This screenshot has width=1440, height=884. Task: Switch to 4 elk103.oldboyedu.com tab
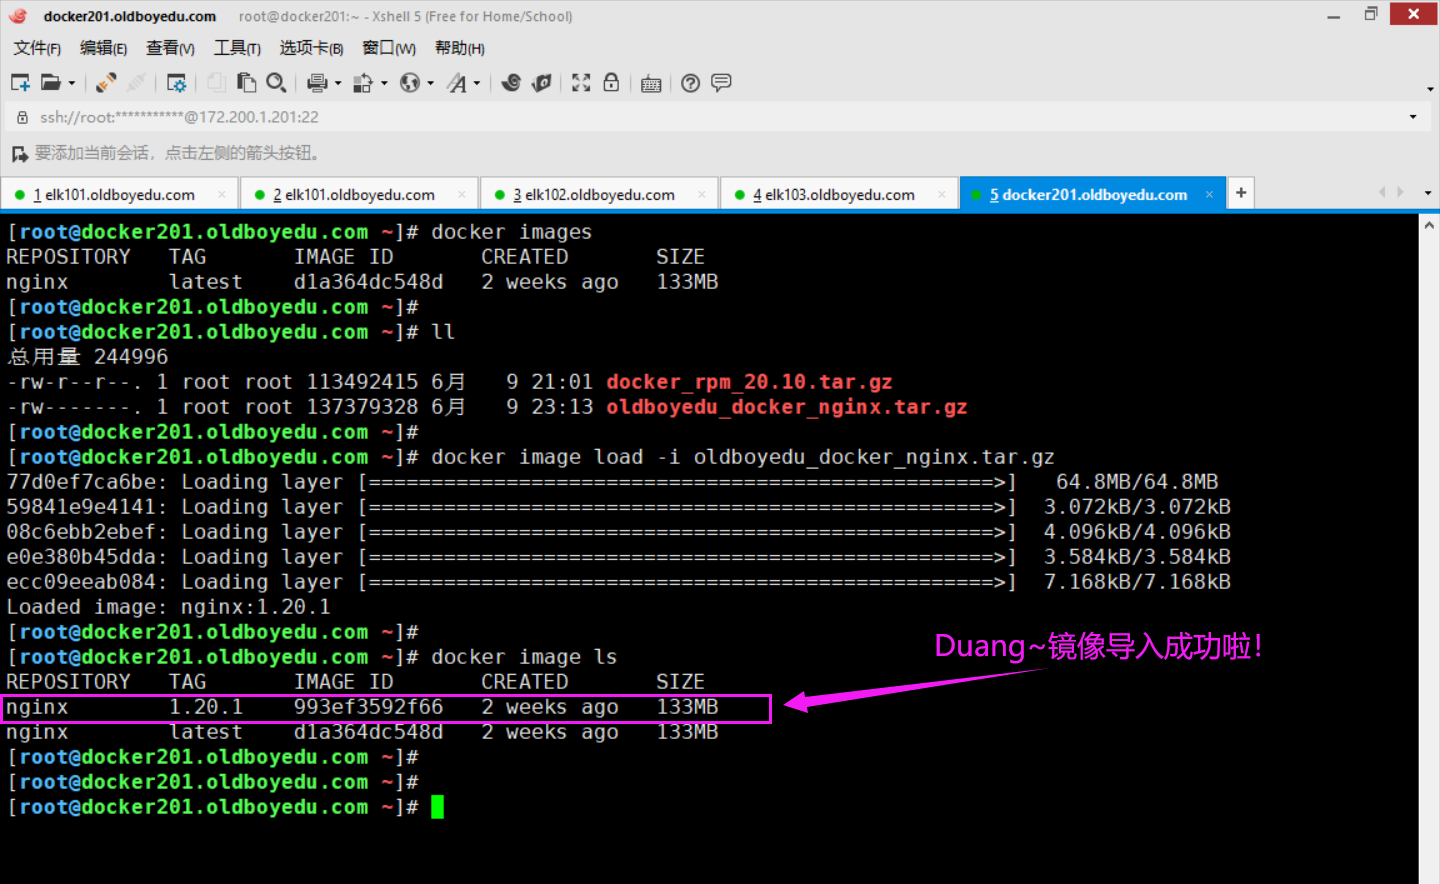pos(834,195)
